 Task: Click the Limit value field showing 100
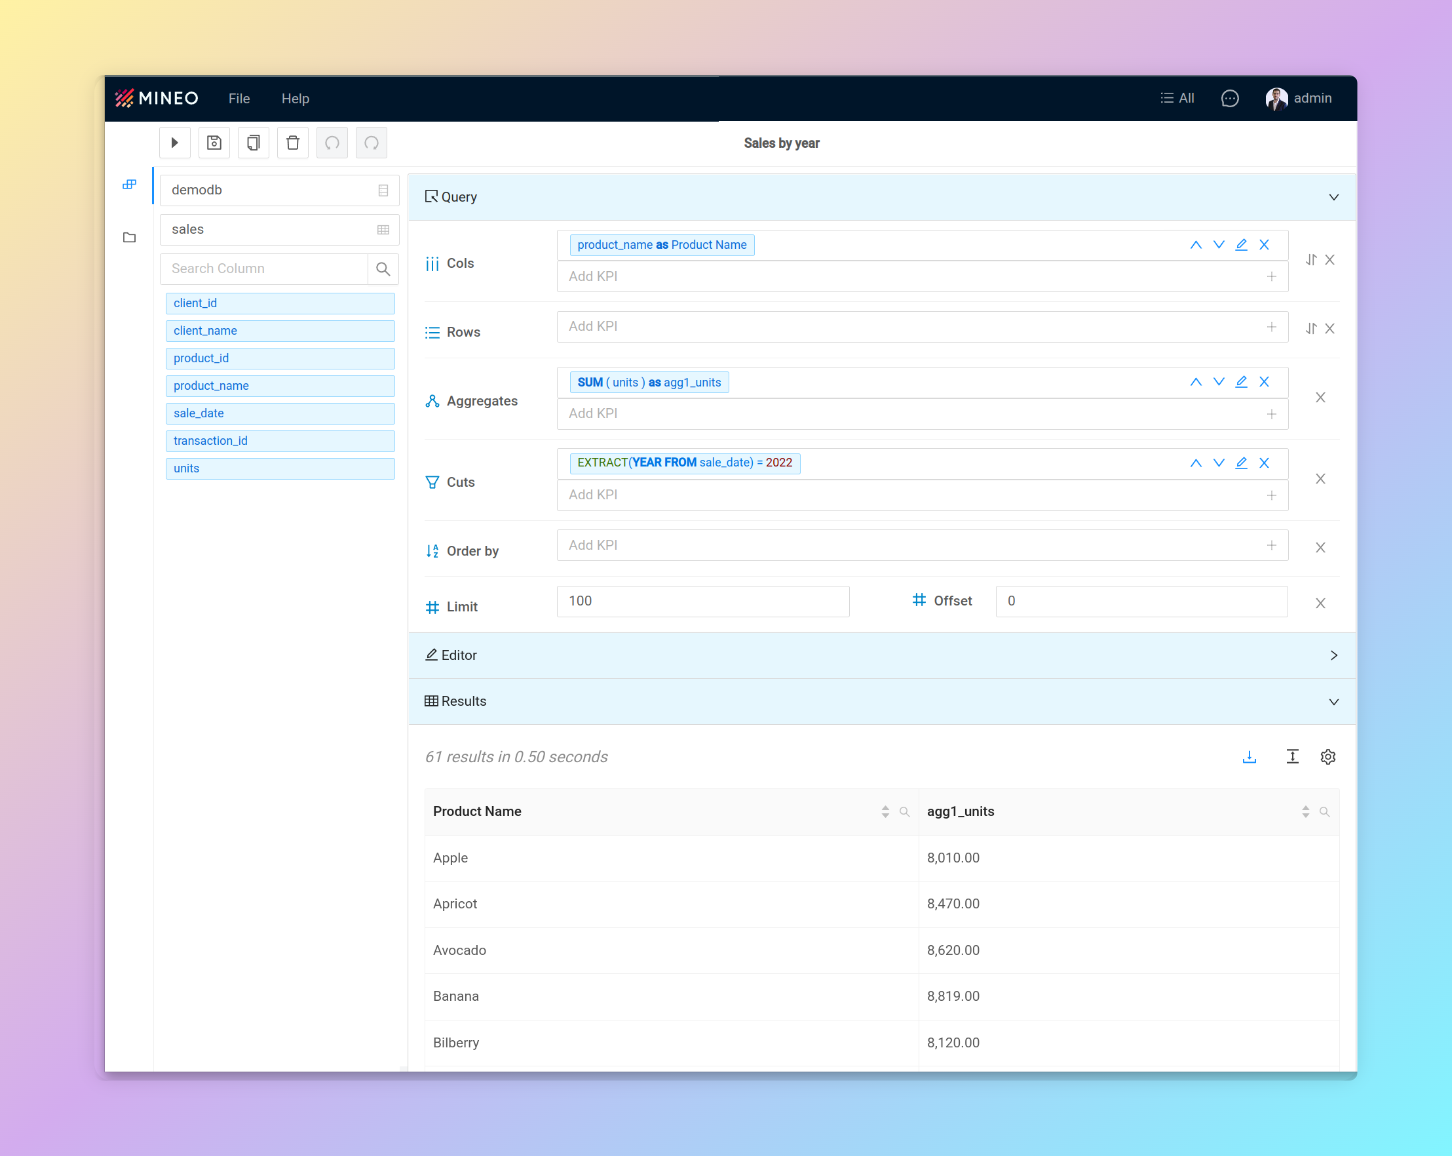702,601
